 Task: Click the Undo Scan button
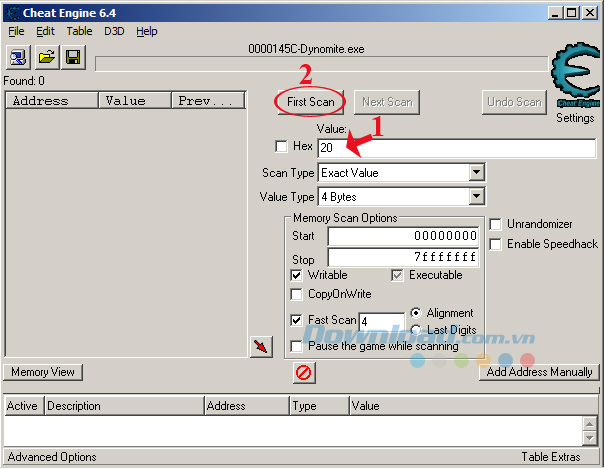[514, 102]
